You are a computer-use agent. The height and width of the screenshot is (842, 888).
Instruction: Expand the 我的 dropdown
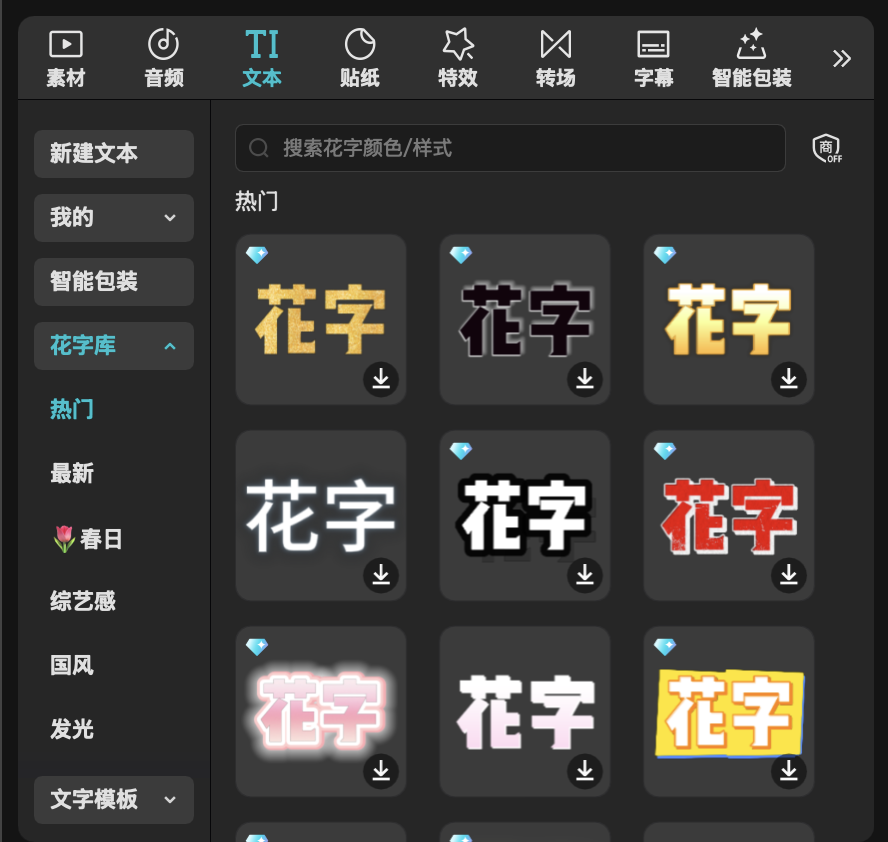114,217
